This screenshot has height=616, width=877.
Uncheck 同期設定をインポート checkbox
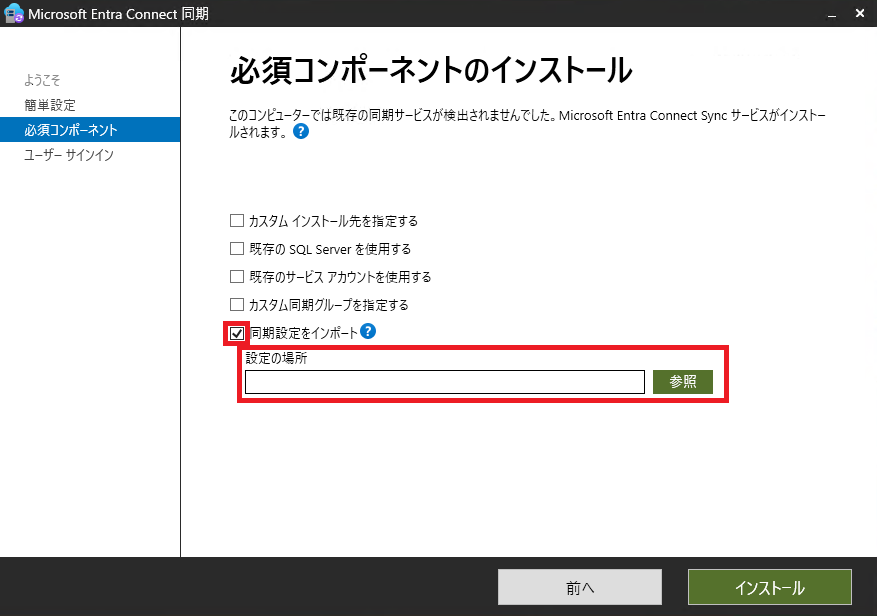237,333
